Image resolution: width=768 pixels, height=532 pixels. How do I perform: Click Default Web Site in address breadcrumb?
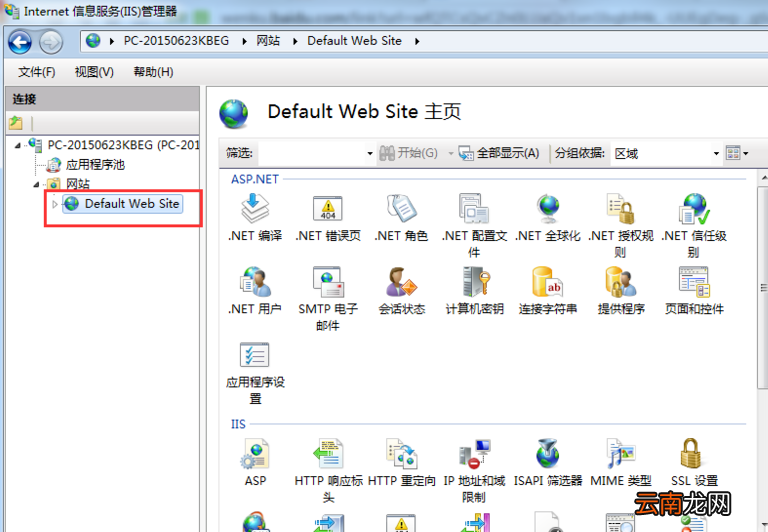[x=354, y=41]
